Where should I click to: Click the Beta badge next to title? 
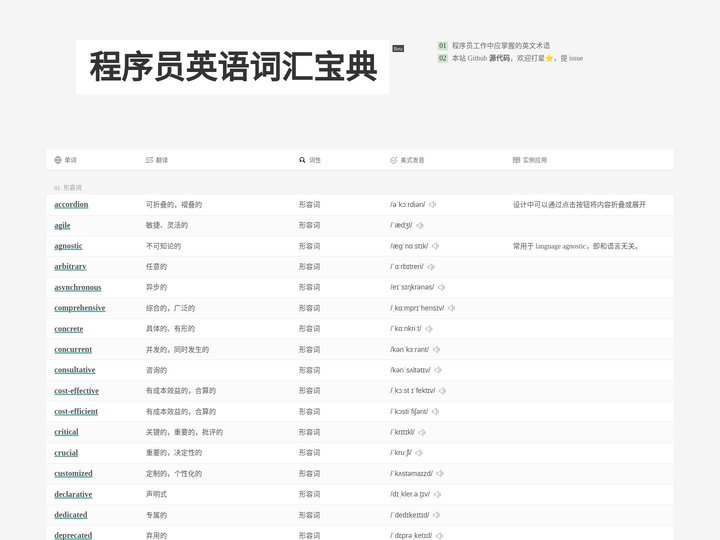(398, 49)
